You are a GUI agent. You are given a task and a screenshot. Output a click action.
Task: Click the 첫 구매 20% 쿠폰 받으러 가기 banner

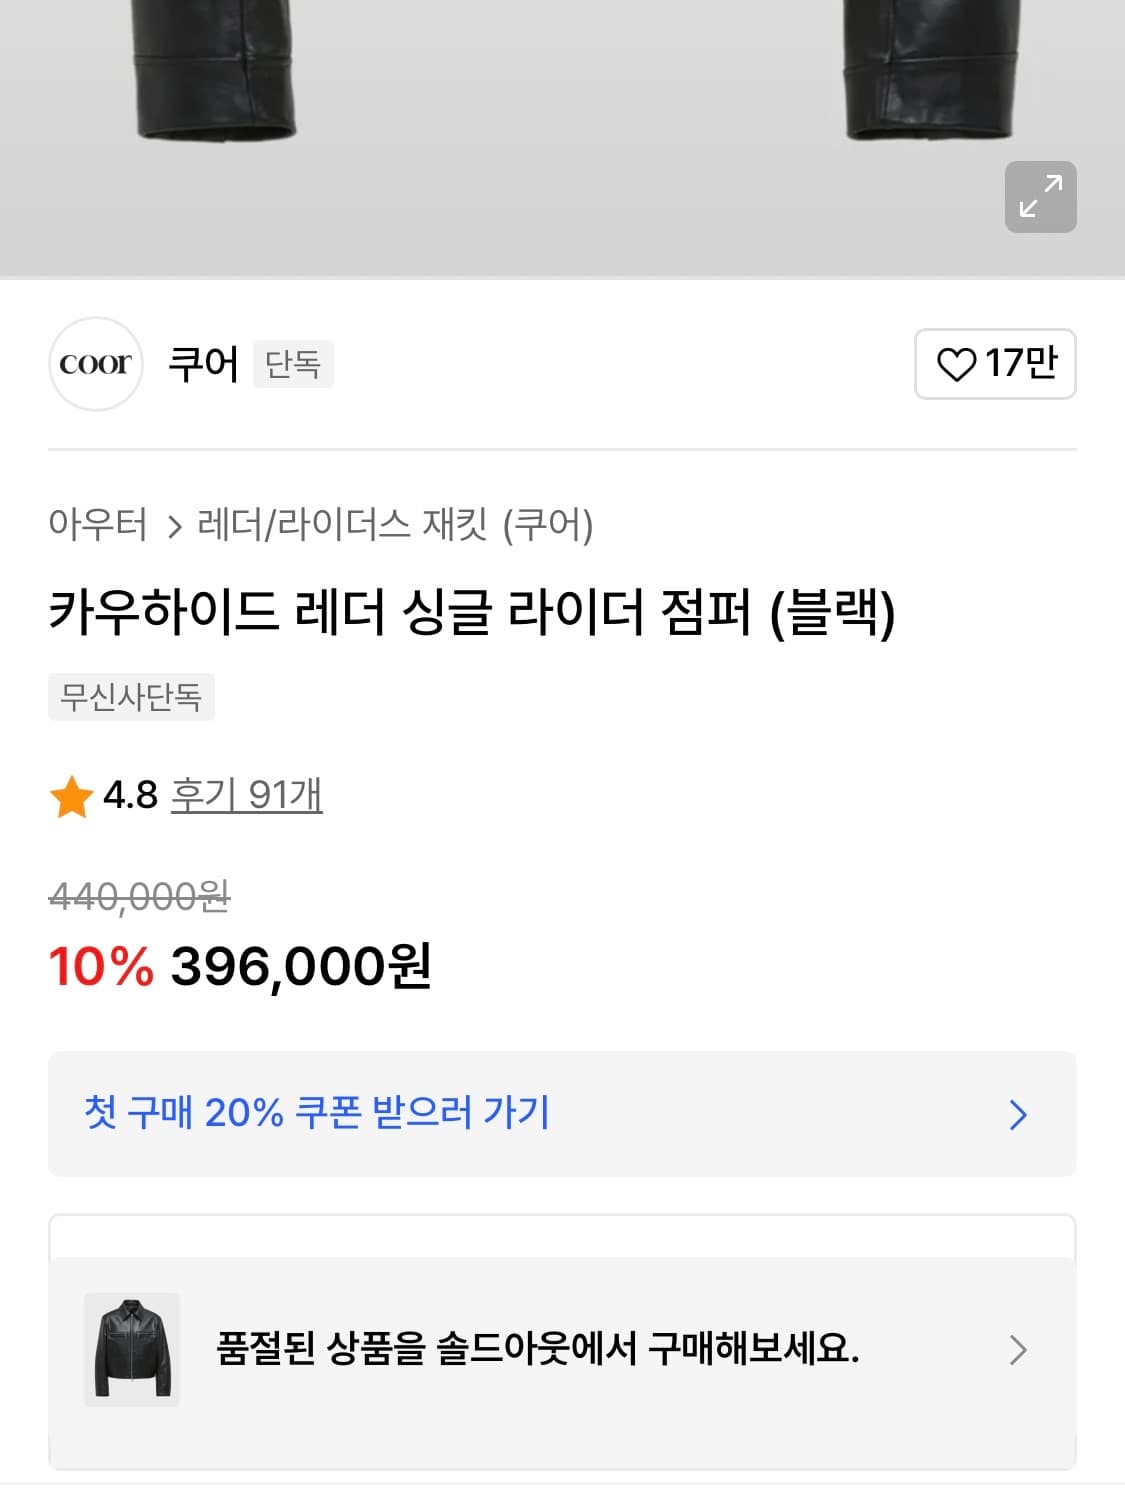click(318, 1113)
